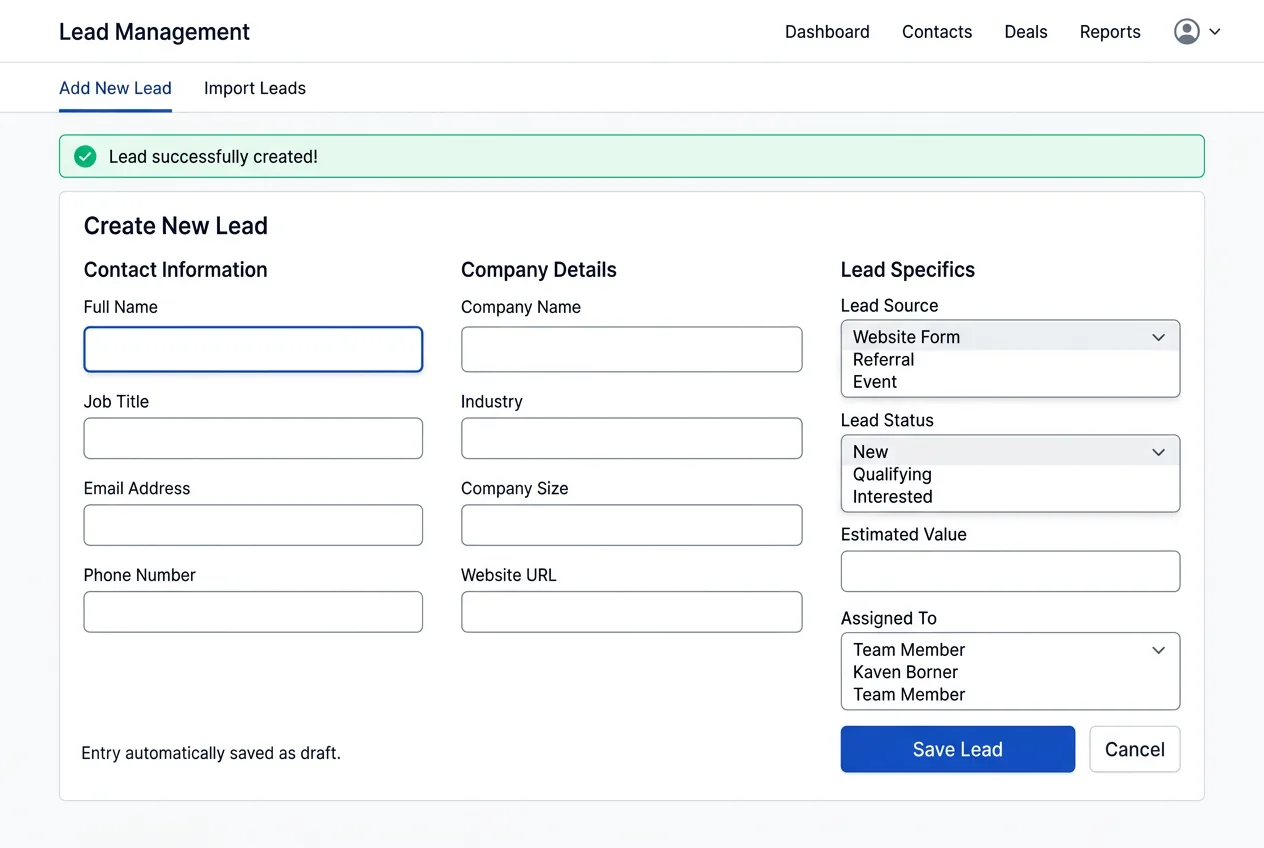Open the Contacts navigation item
1264x848 pixels.
[936, 31]
